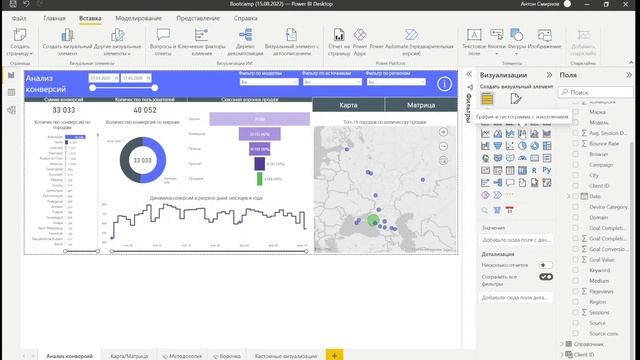Check the Модель field checkbox
640x360 pixels.
[576, 122]
